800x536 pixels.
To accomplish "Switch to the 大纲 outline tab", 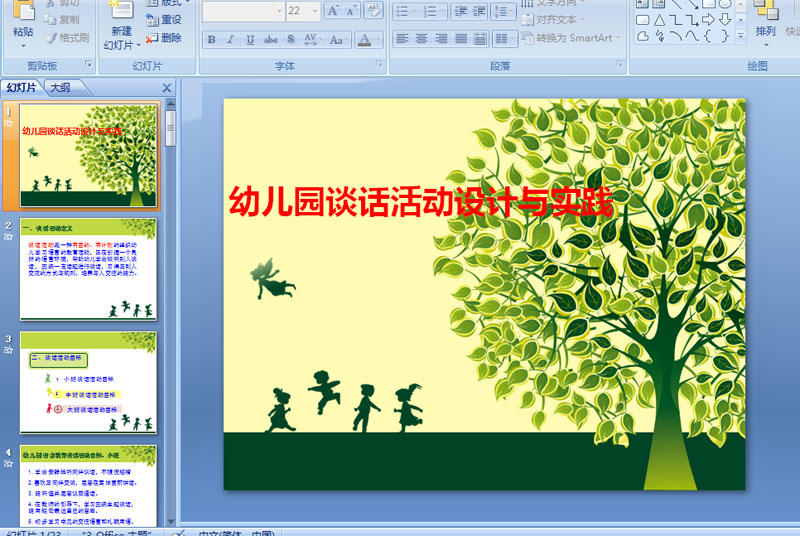I will (x=61, y=88).
